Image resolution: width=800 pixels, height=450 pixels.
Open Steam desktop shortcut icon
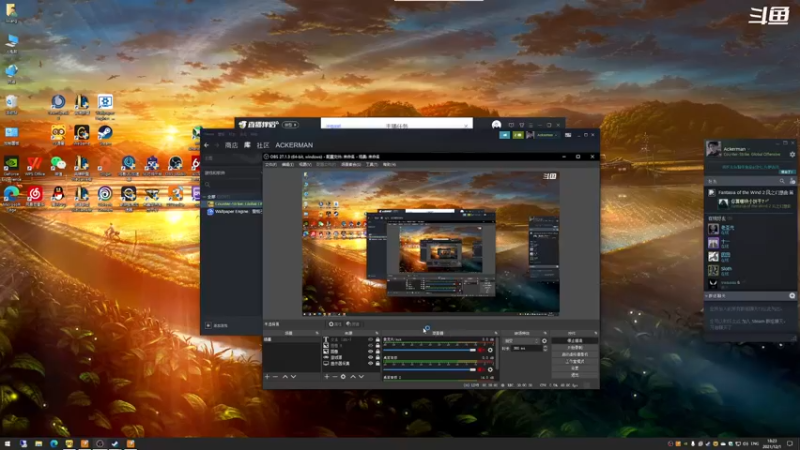(105, 135)
